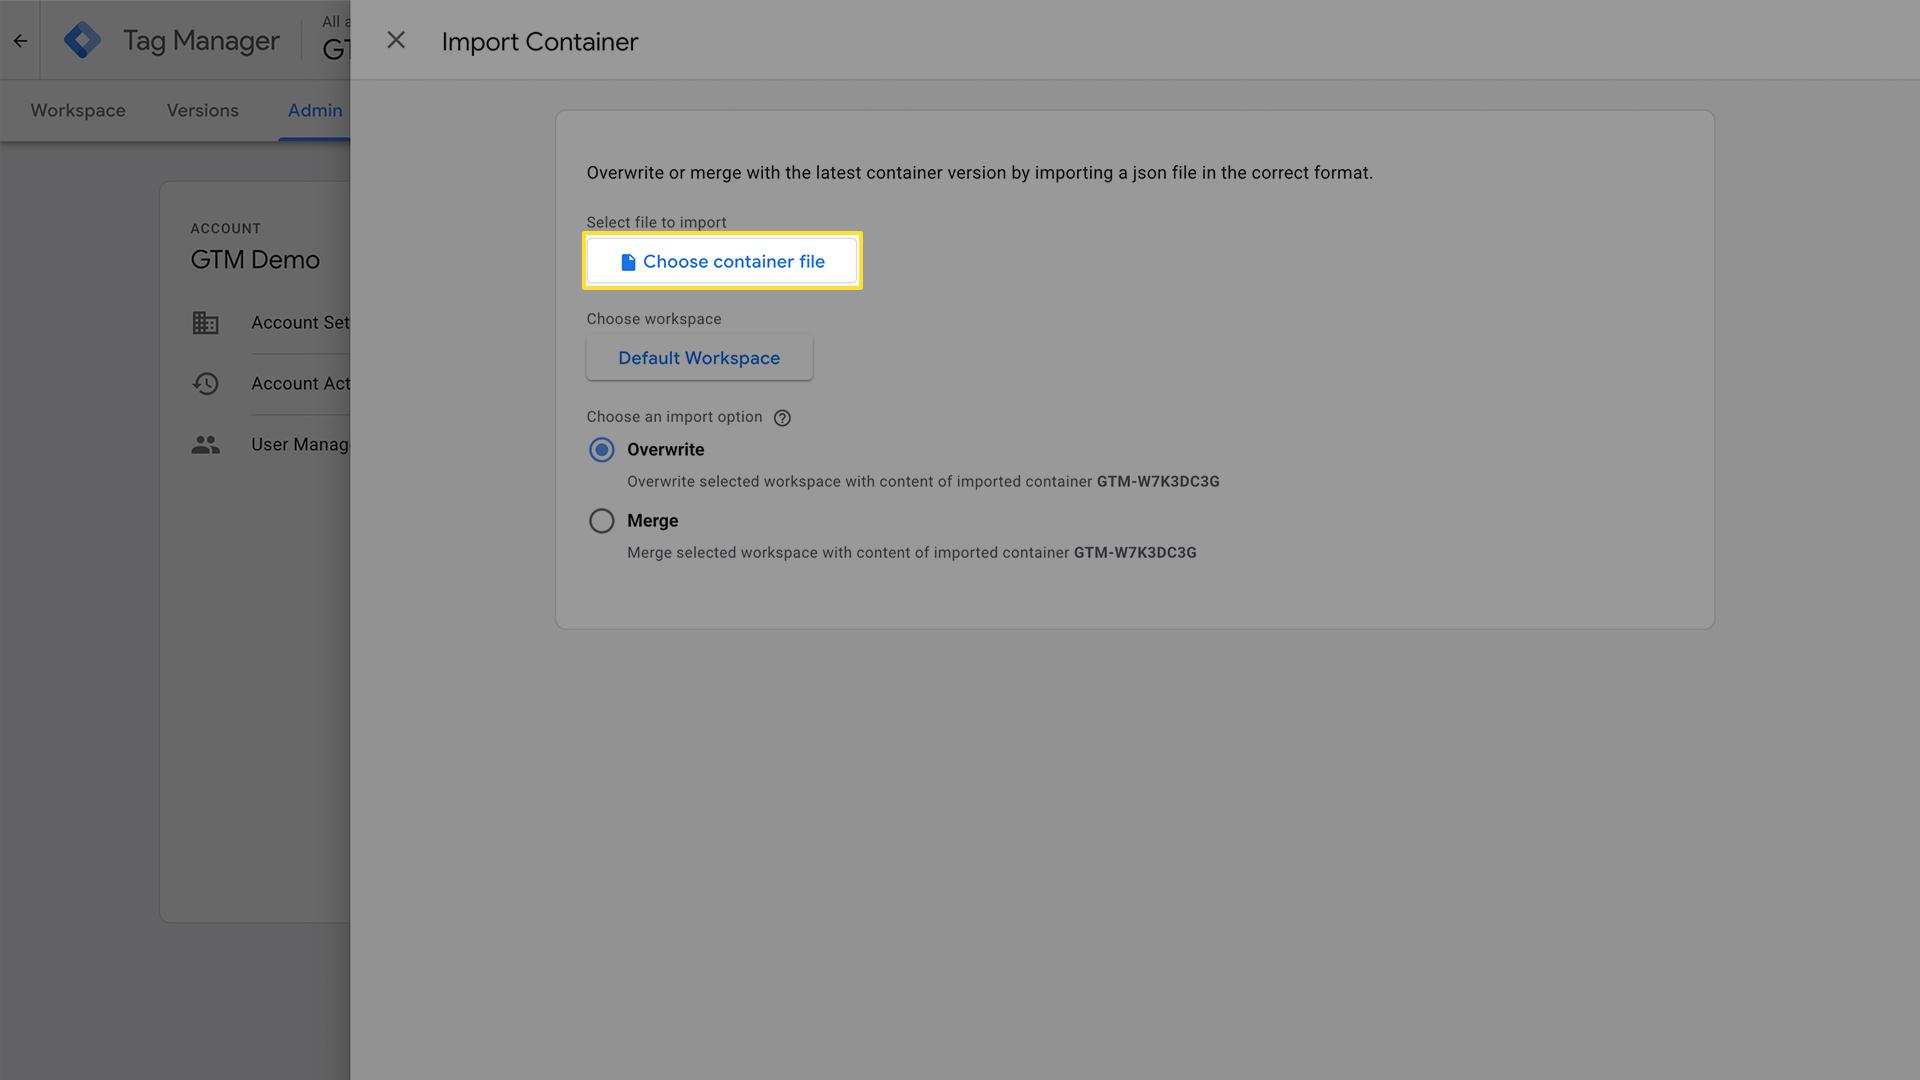This screenshot has height=1080, width=1920.
Task: Open the Default Workspace selector
Action: 699,357
